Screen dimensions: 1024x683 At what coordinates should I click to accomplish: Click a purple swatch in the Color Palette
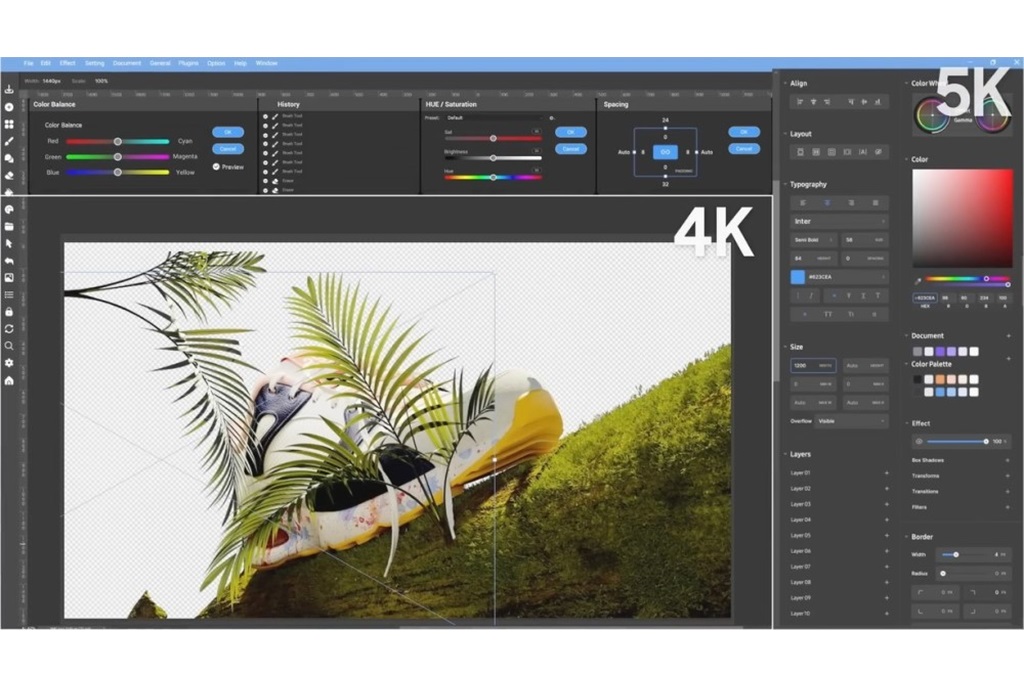pos(940,351)
